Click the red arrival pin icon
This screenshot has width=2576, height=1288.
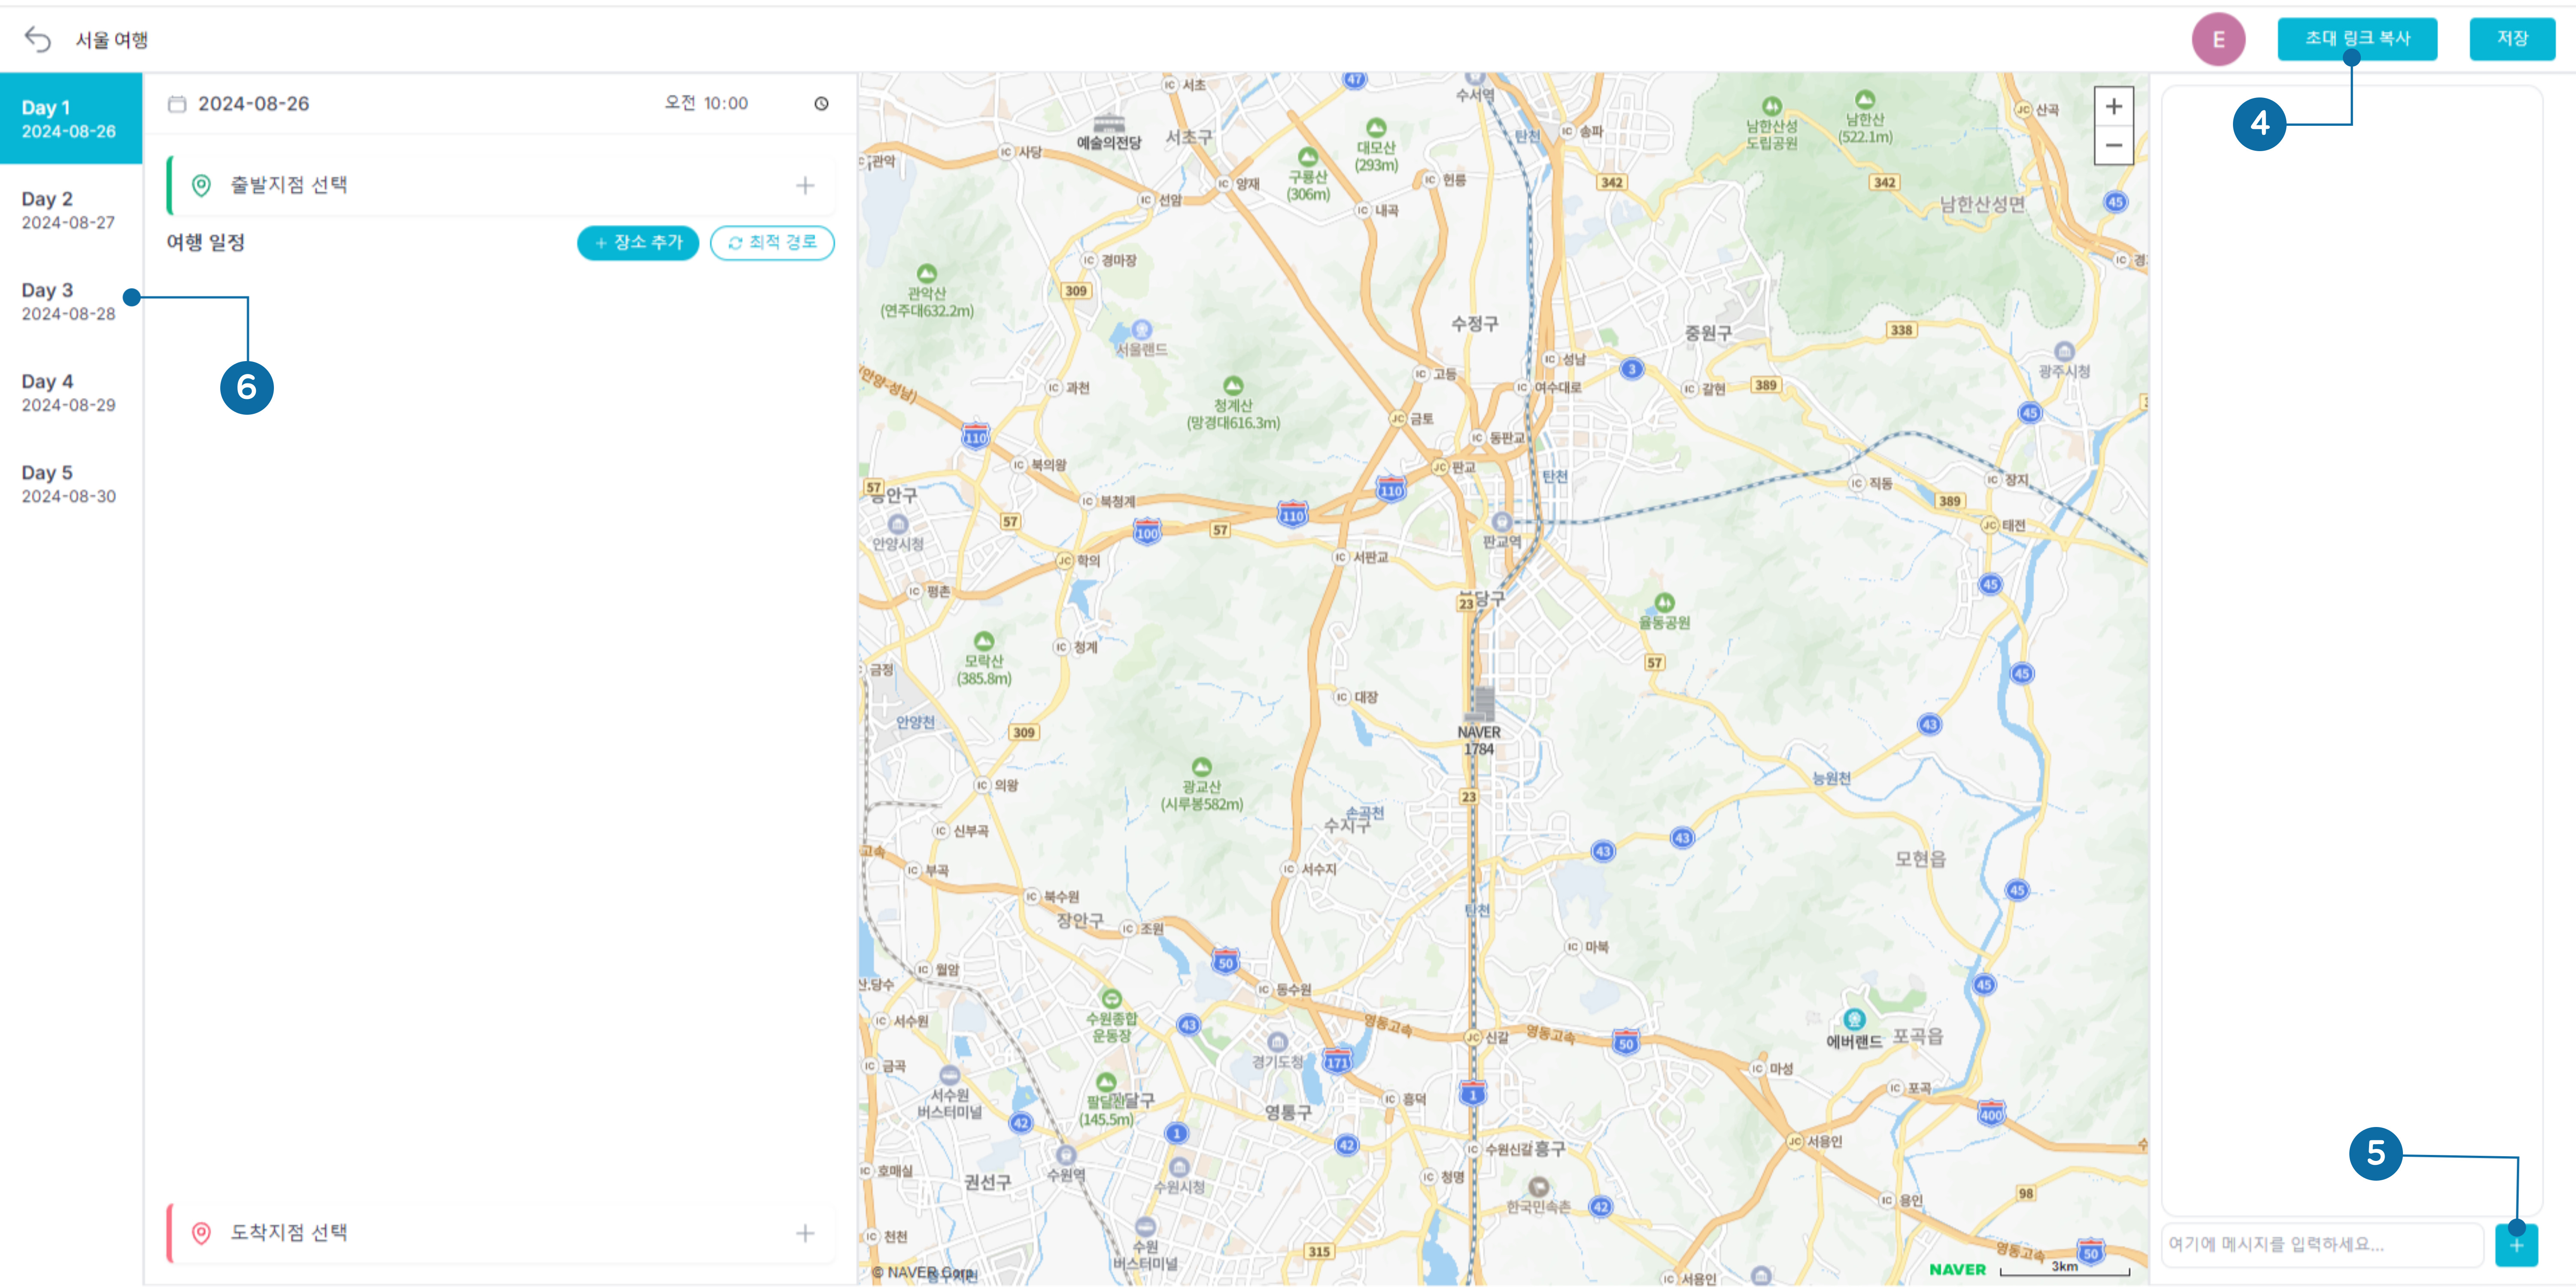(x=201, y=1233)
